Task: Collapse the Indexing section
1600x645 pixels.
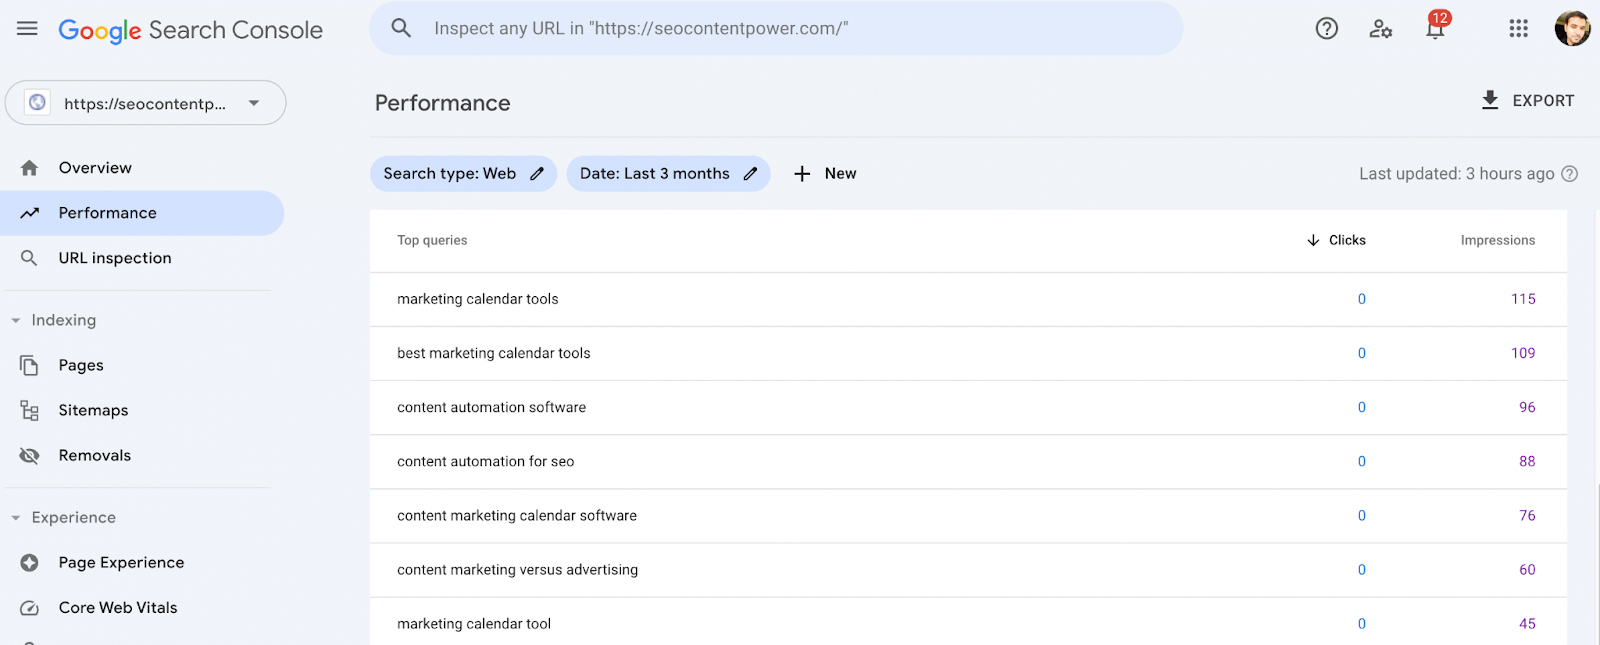Action: (x=16, y=321)
